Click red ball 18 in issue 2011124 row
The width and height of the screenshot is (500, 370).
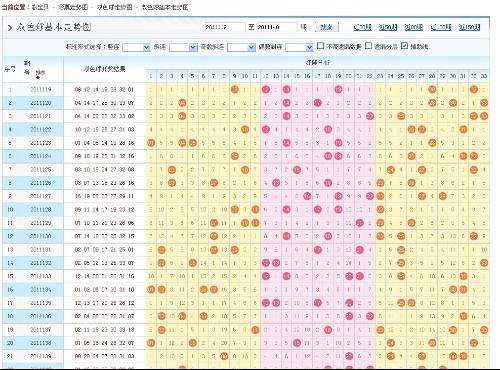[328, 156]
